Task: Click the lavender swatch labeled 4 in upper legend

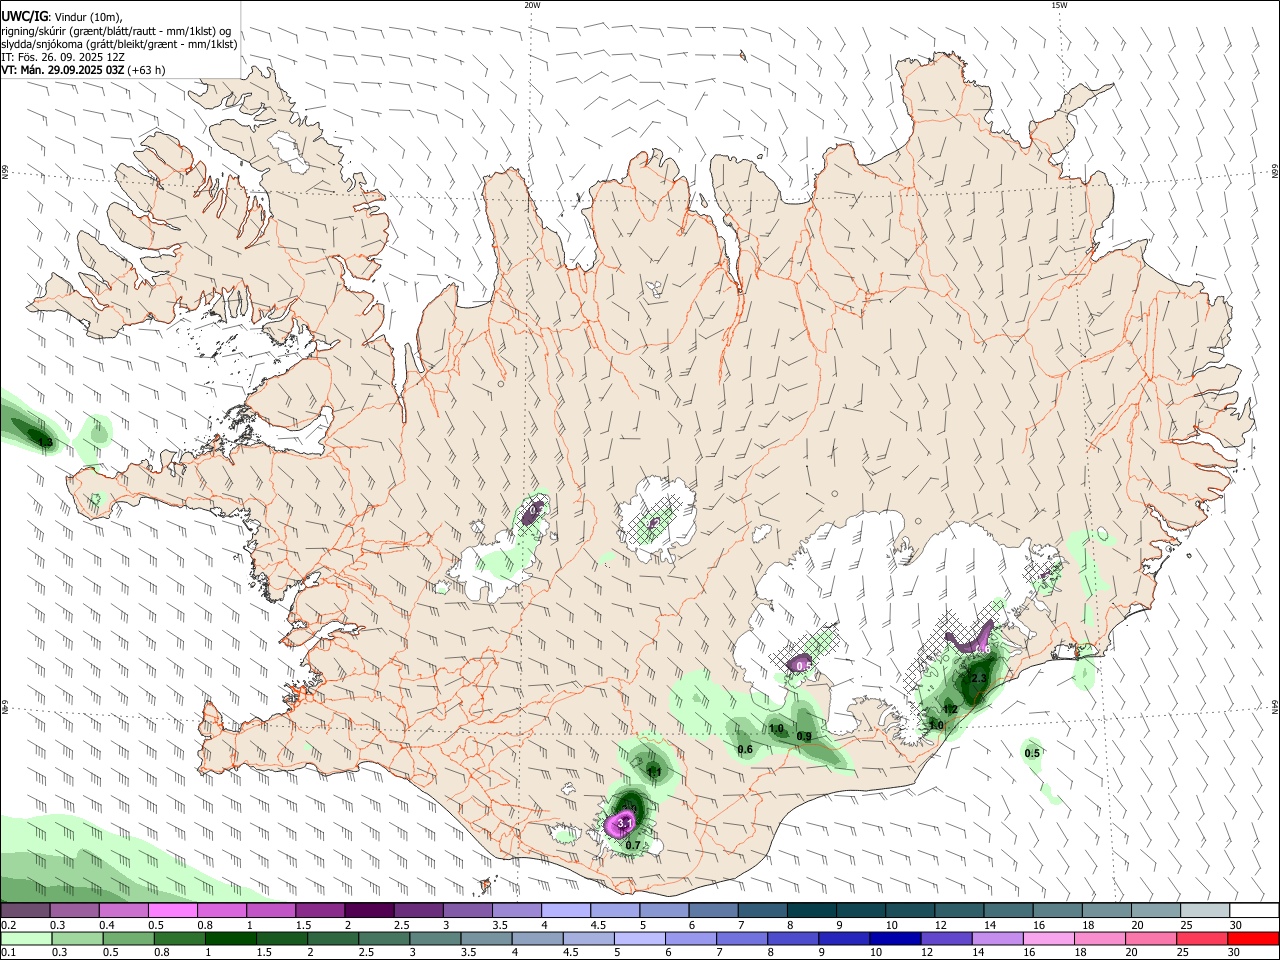Action: pos(566,911)
